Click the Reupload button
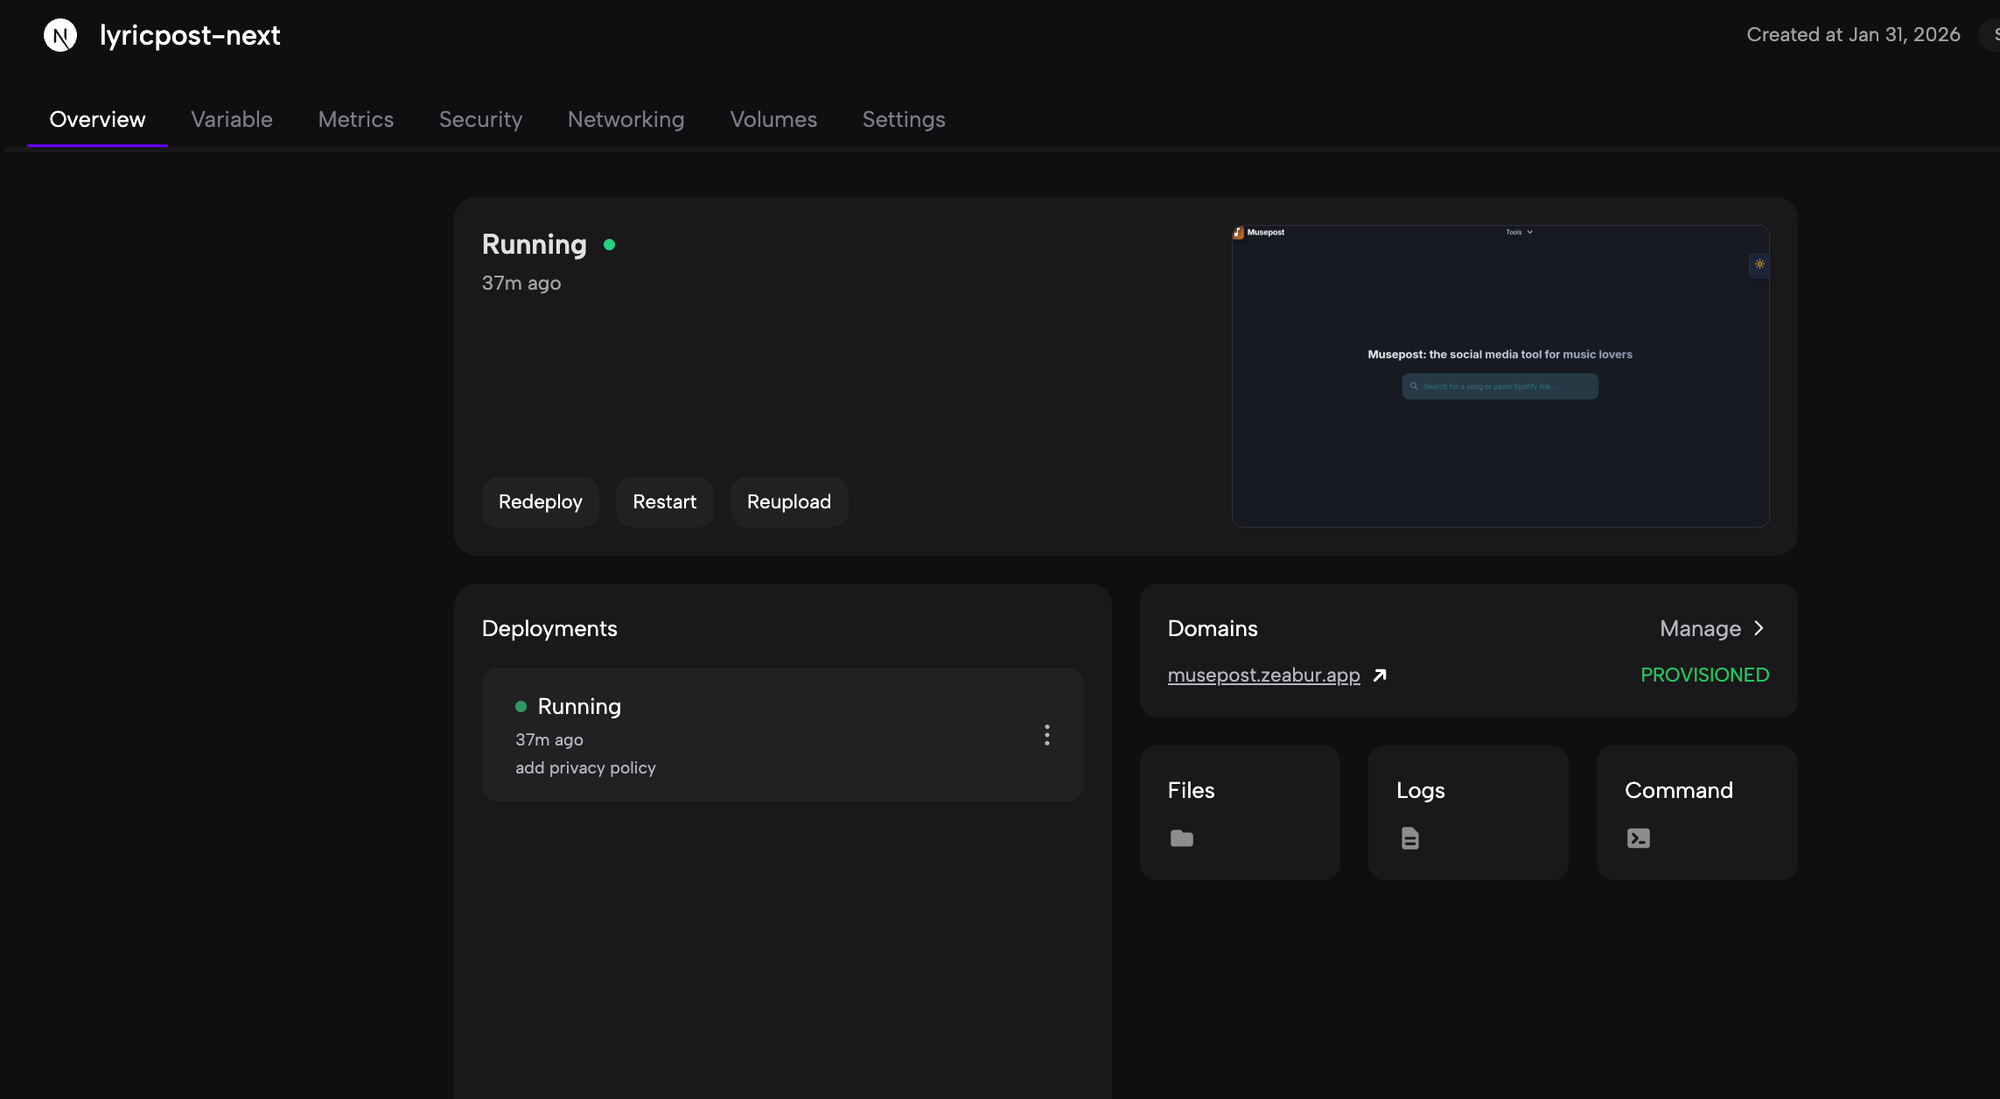 click(x=789, y=502)
